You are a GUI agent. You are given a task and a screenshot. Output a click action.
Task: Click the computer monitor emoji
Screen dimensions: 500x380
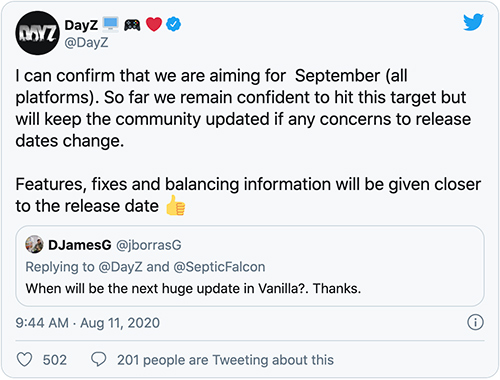[x=111, y=24]
